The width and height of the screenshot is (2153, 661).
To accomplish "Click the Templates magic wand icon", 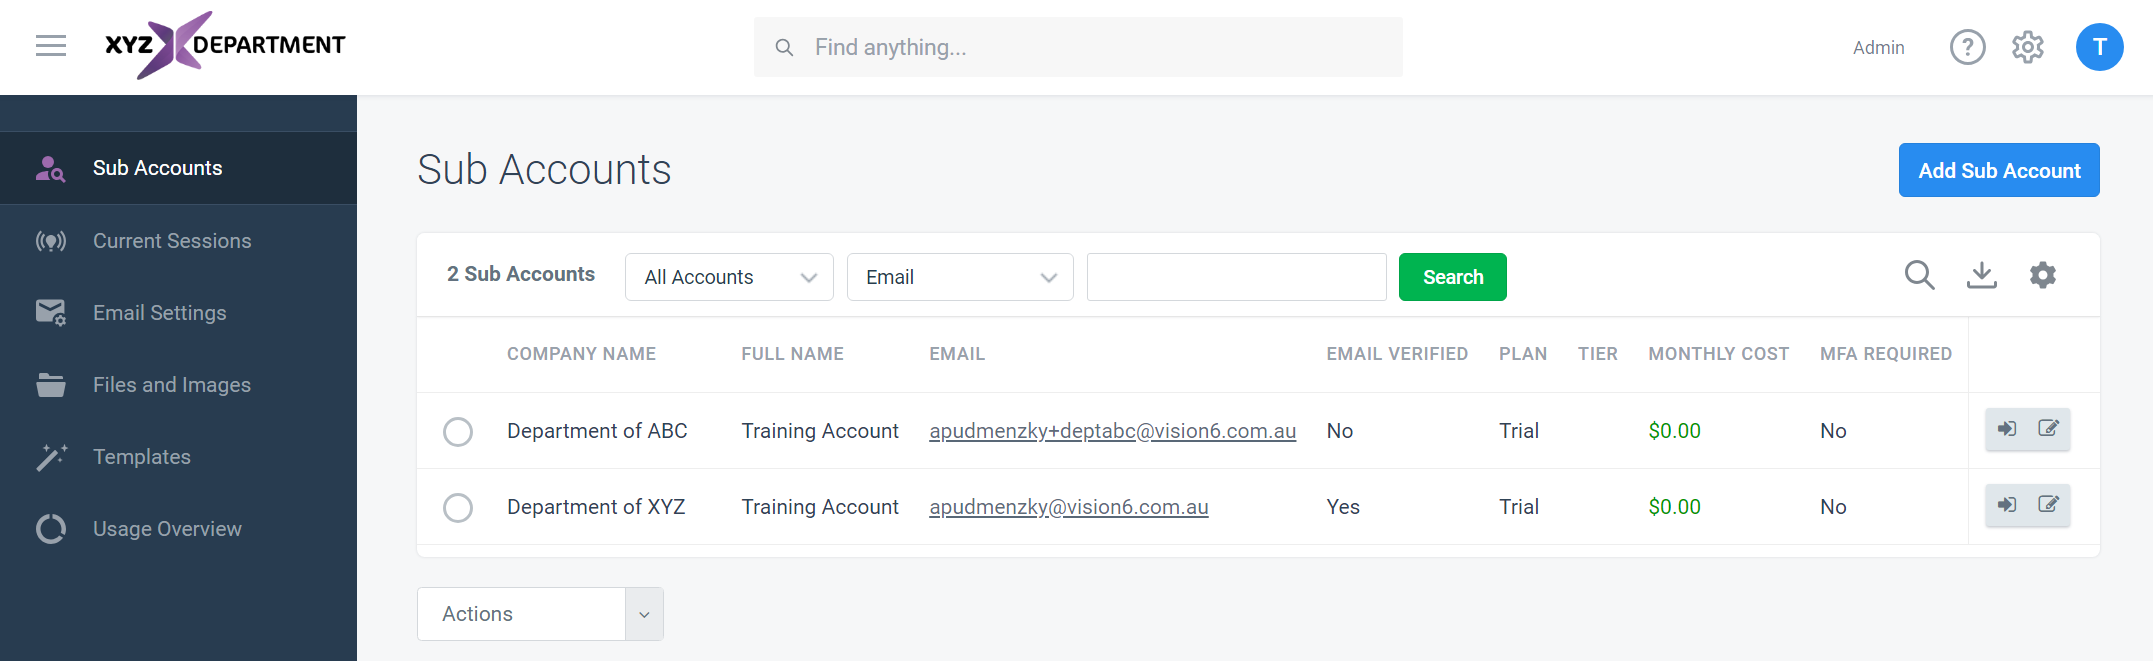I will tap(51, 457).
